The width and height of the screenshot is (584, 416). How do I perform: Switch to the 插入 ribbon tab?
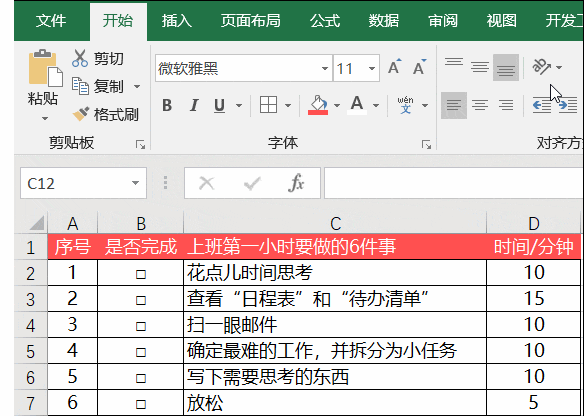point(177,20)
